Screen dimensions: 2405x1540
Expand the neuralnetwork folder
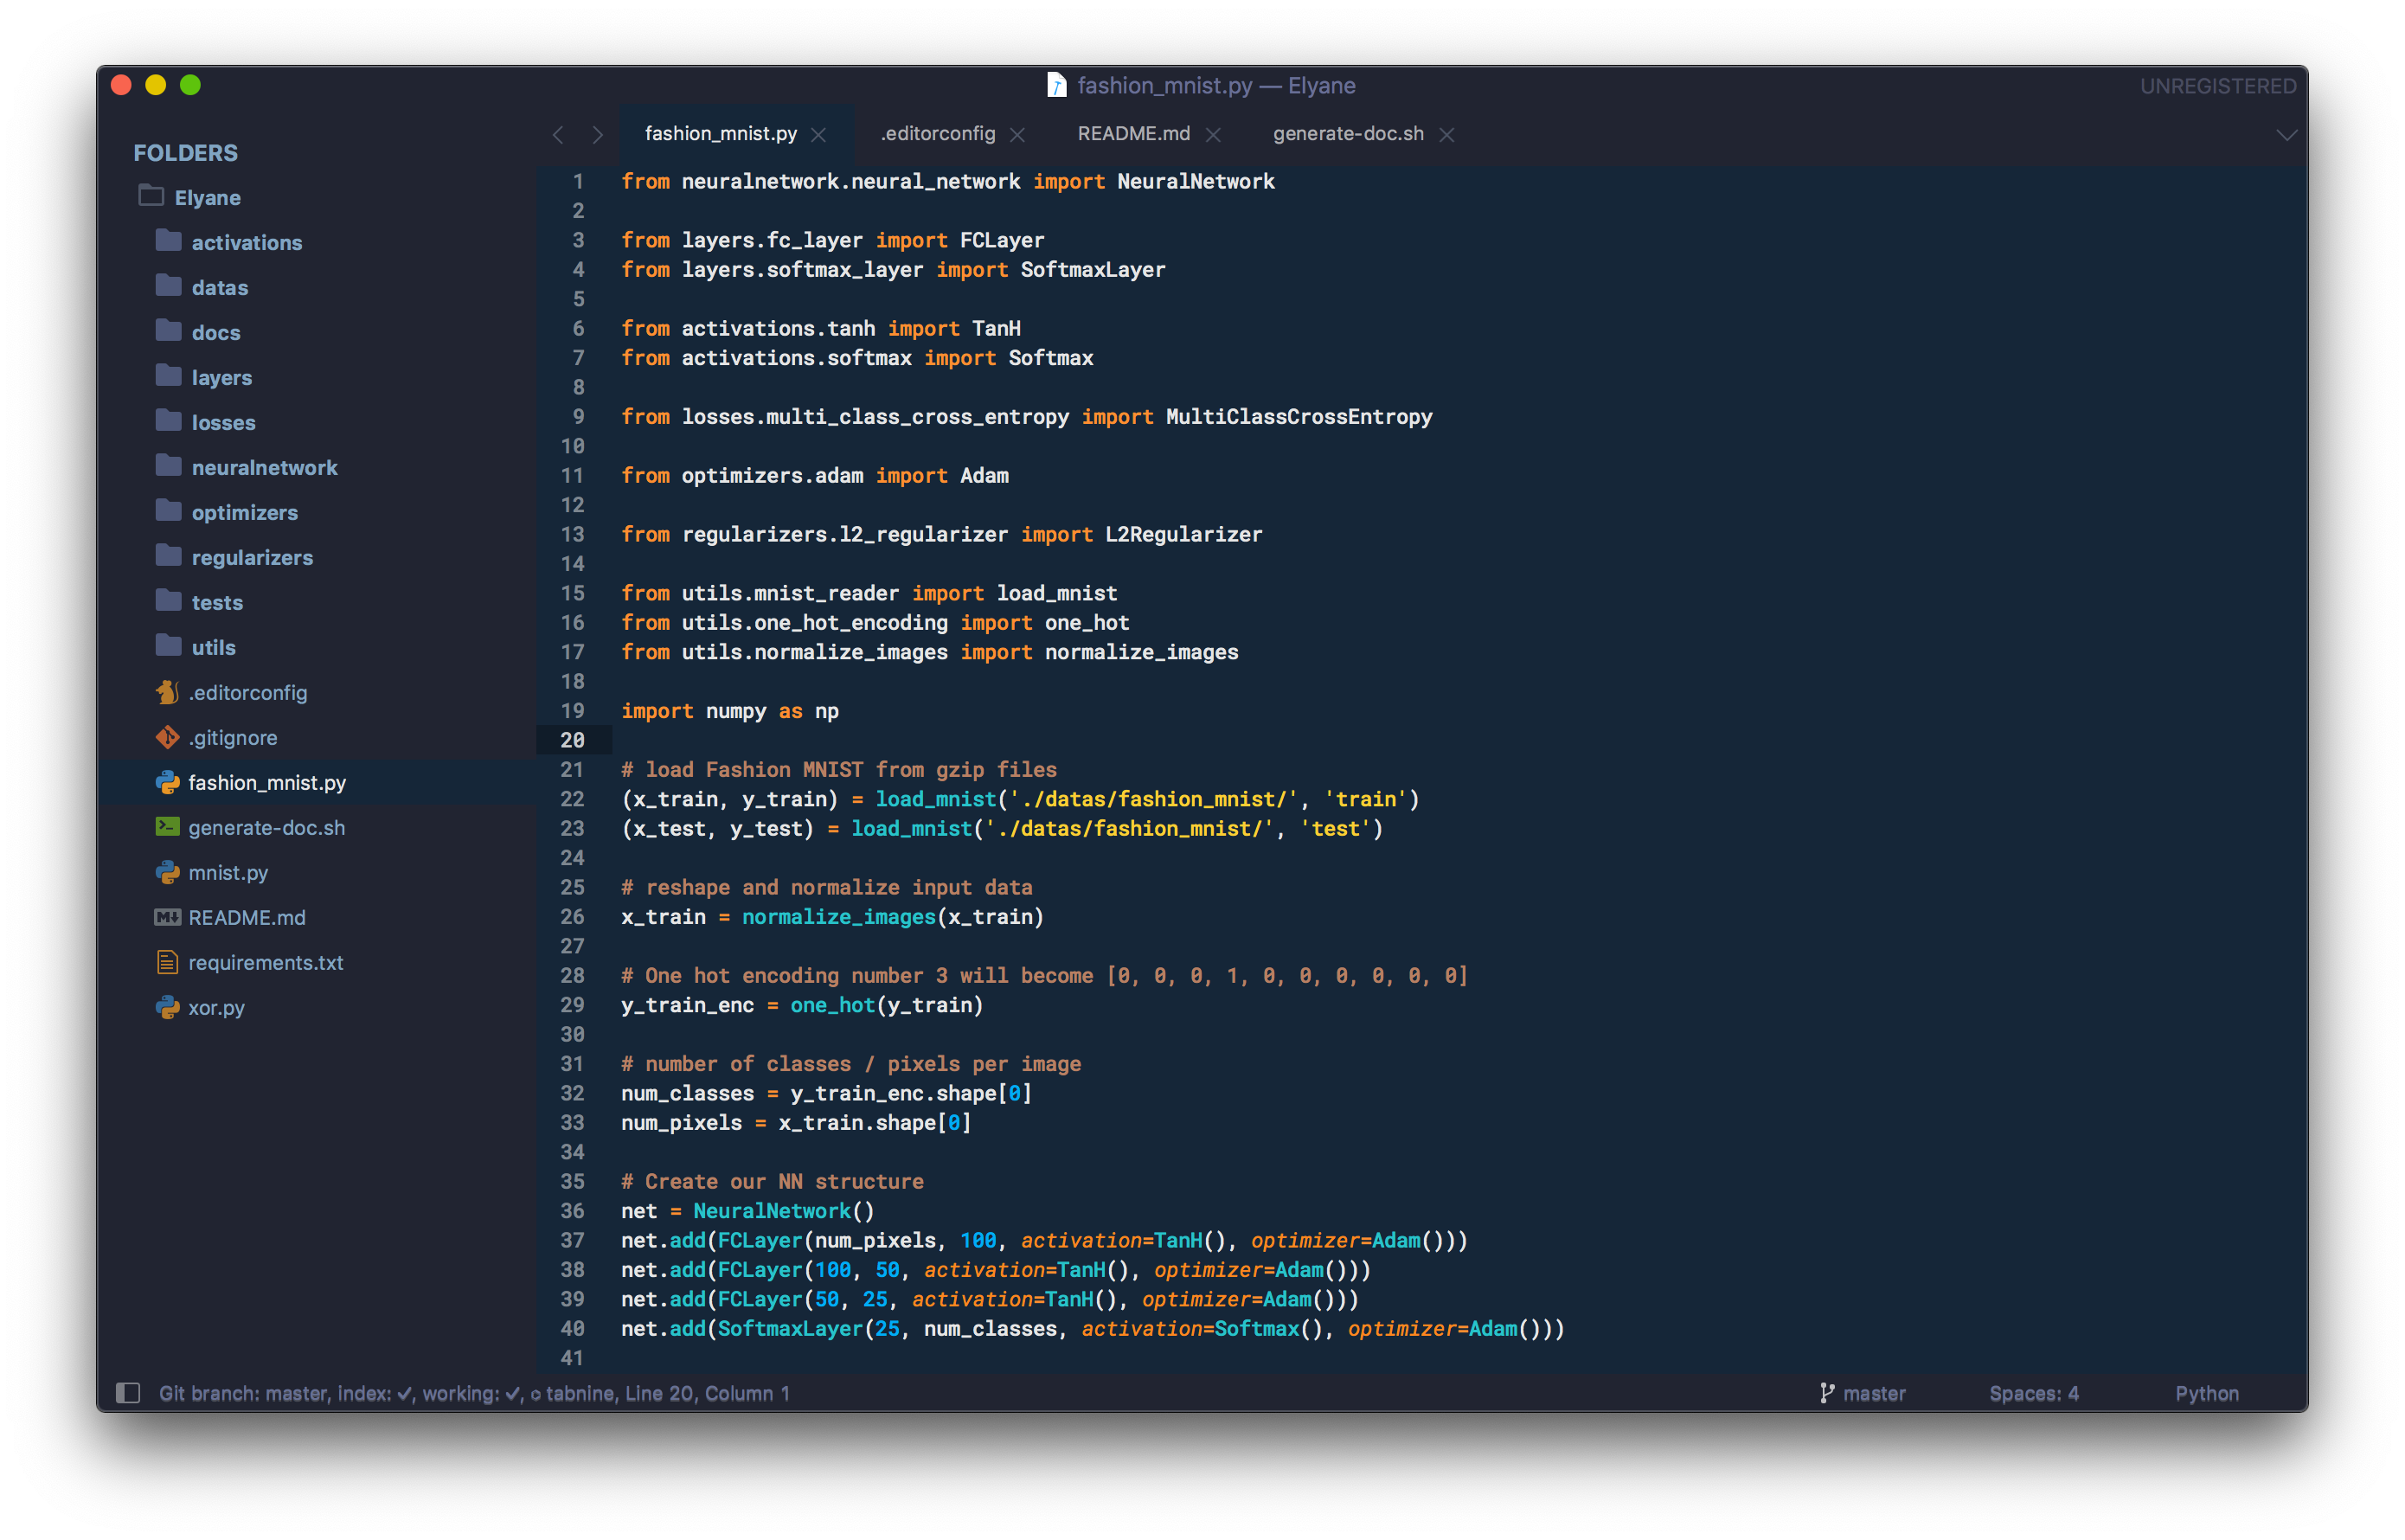click(264, 468)
